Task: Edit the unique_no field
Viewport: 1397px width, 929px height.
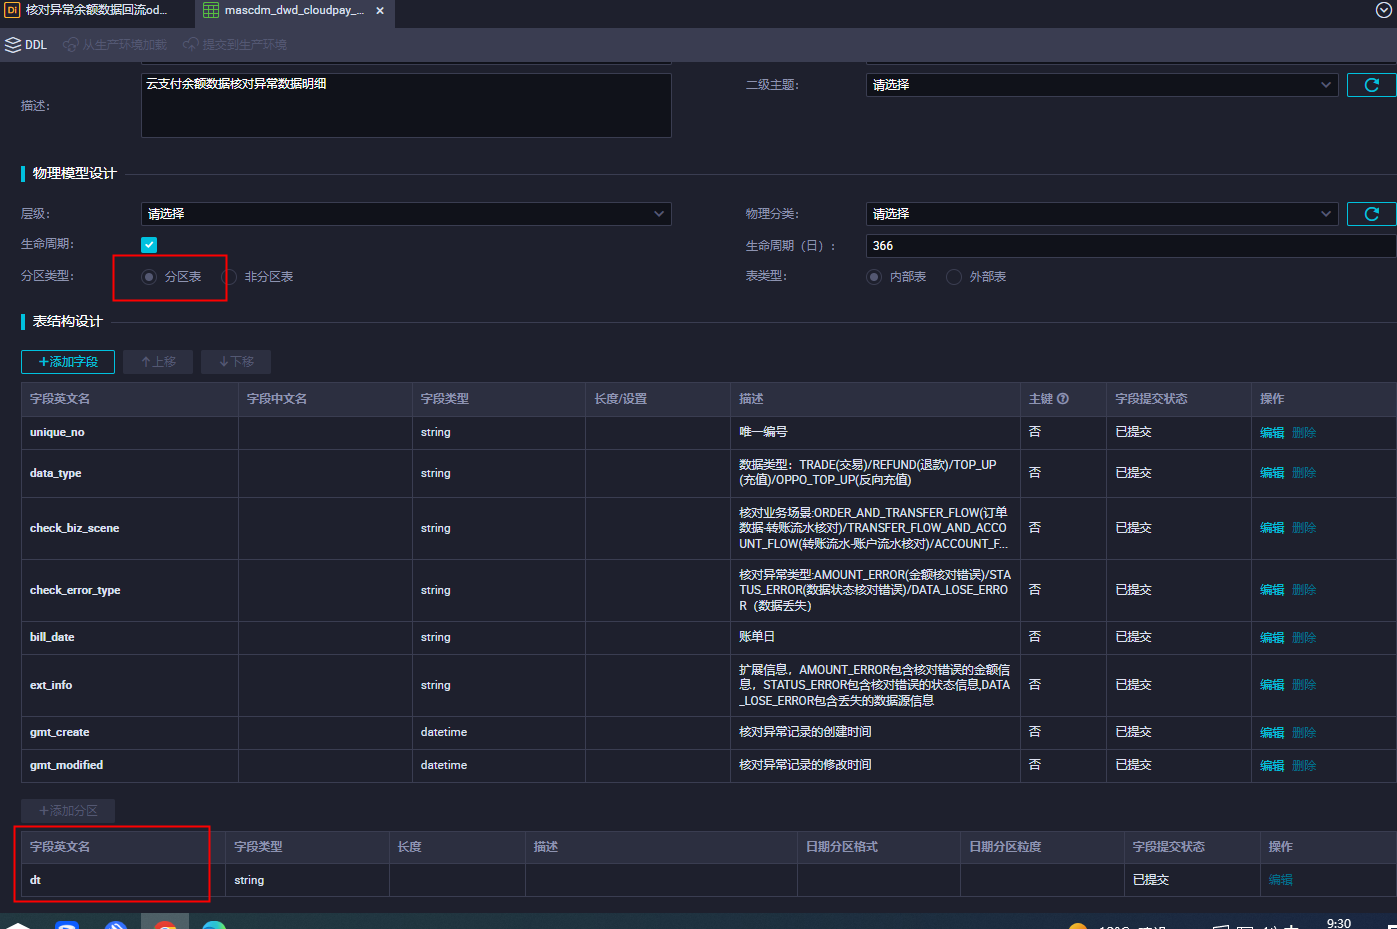Action: (x=1272, y=433)
